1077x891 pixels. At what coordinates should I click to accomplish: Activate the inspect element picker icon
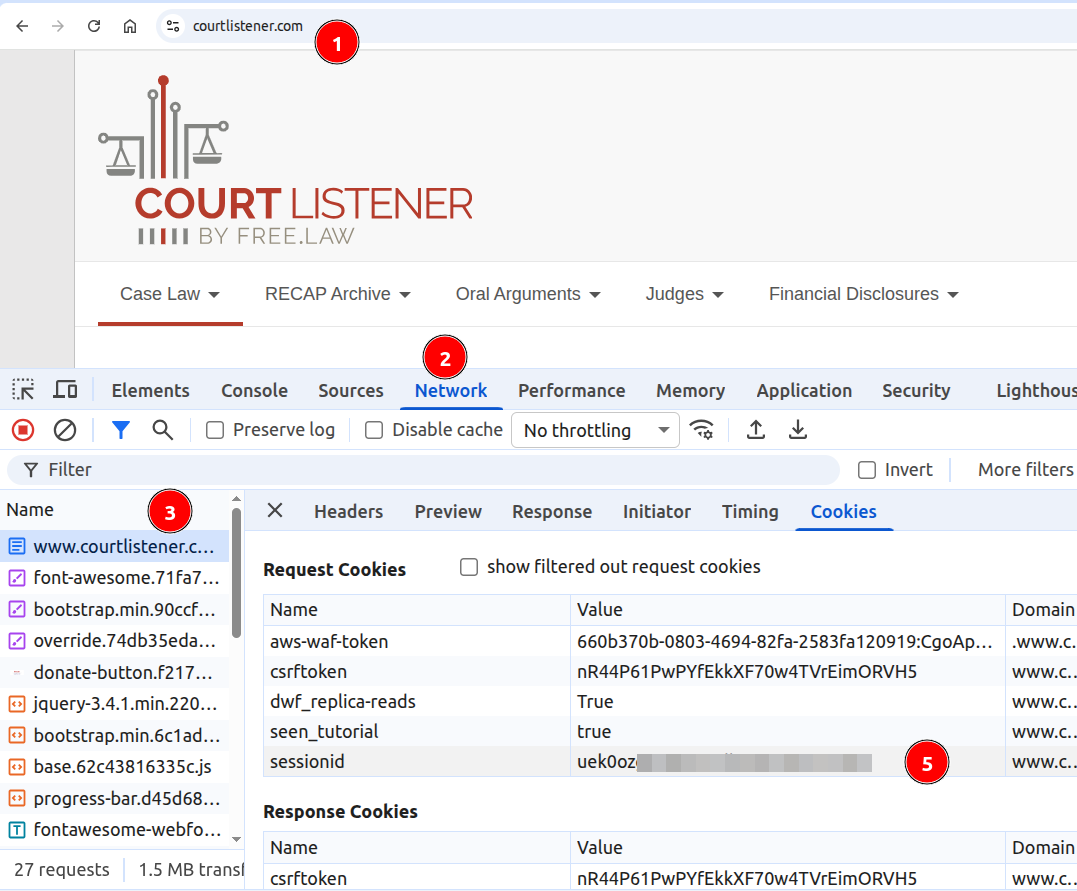23,390
